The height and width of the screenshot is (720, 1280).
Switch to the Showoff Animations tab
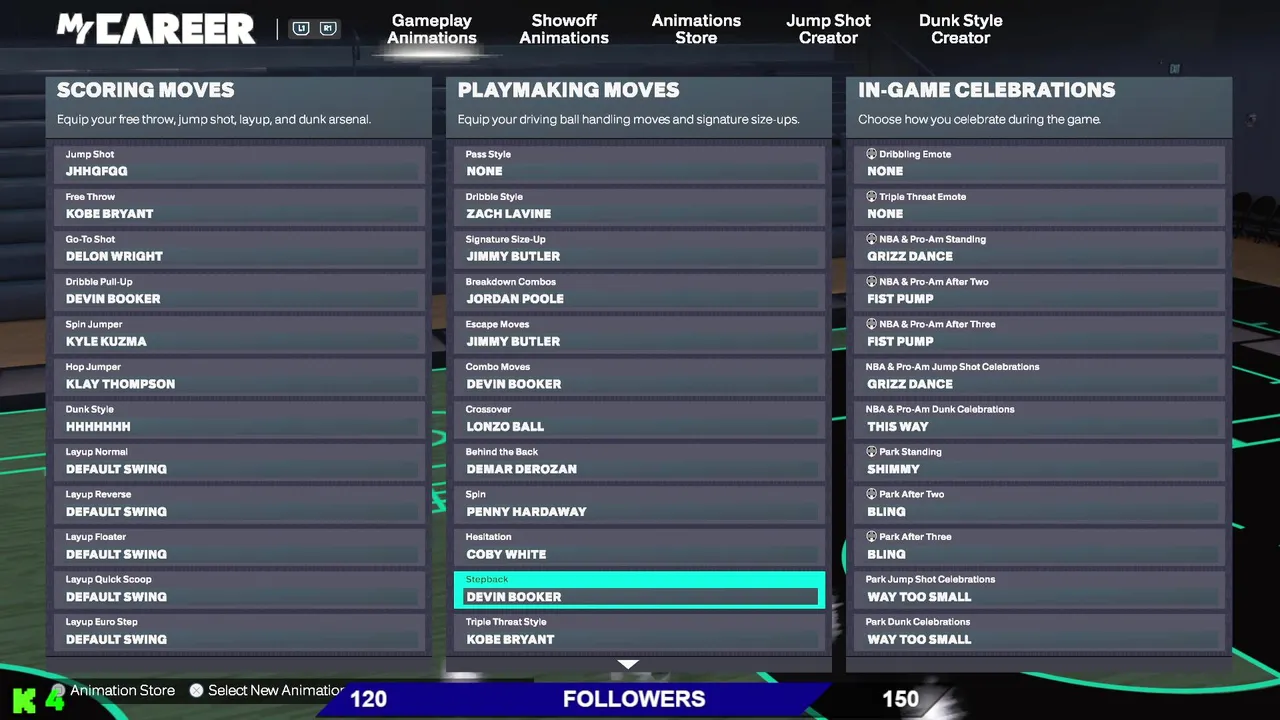click(564, 29)
